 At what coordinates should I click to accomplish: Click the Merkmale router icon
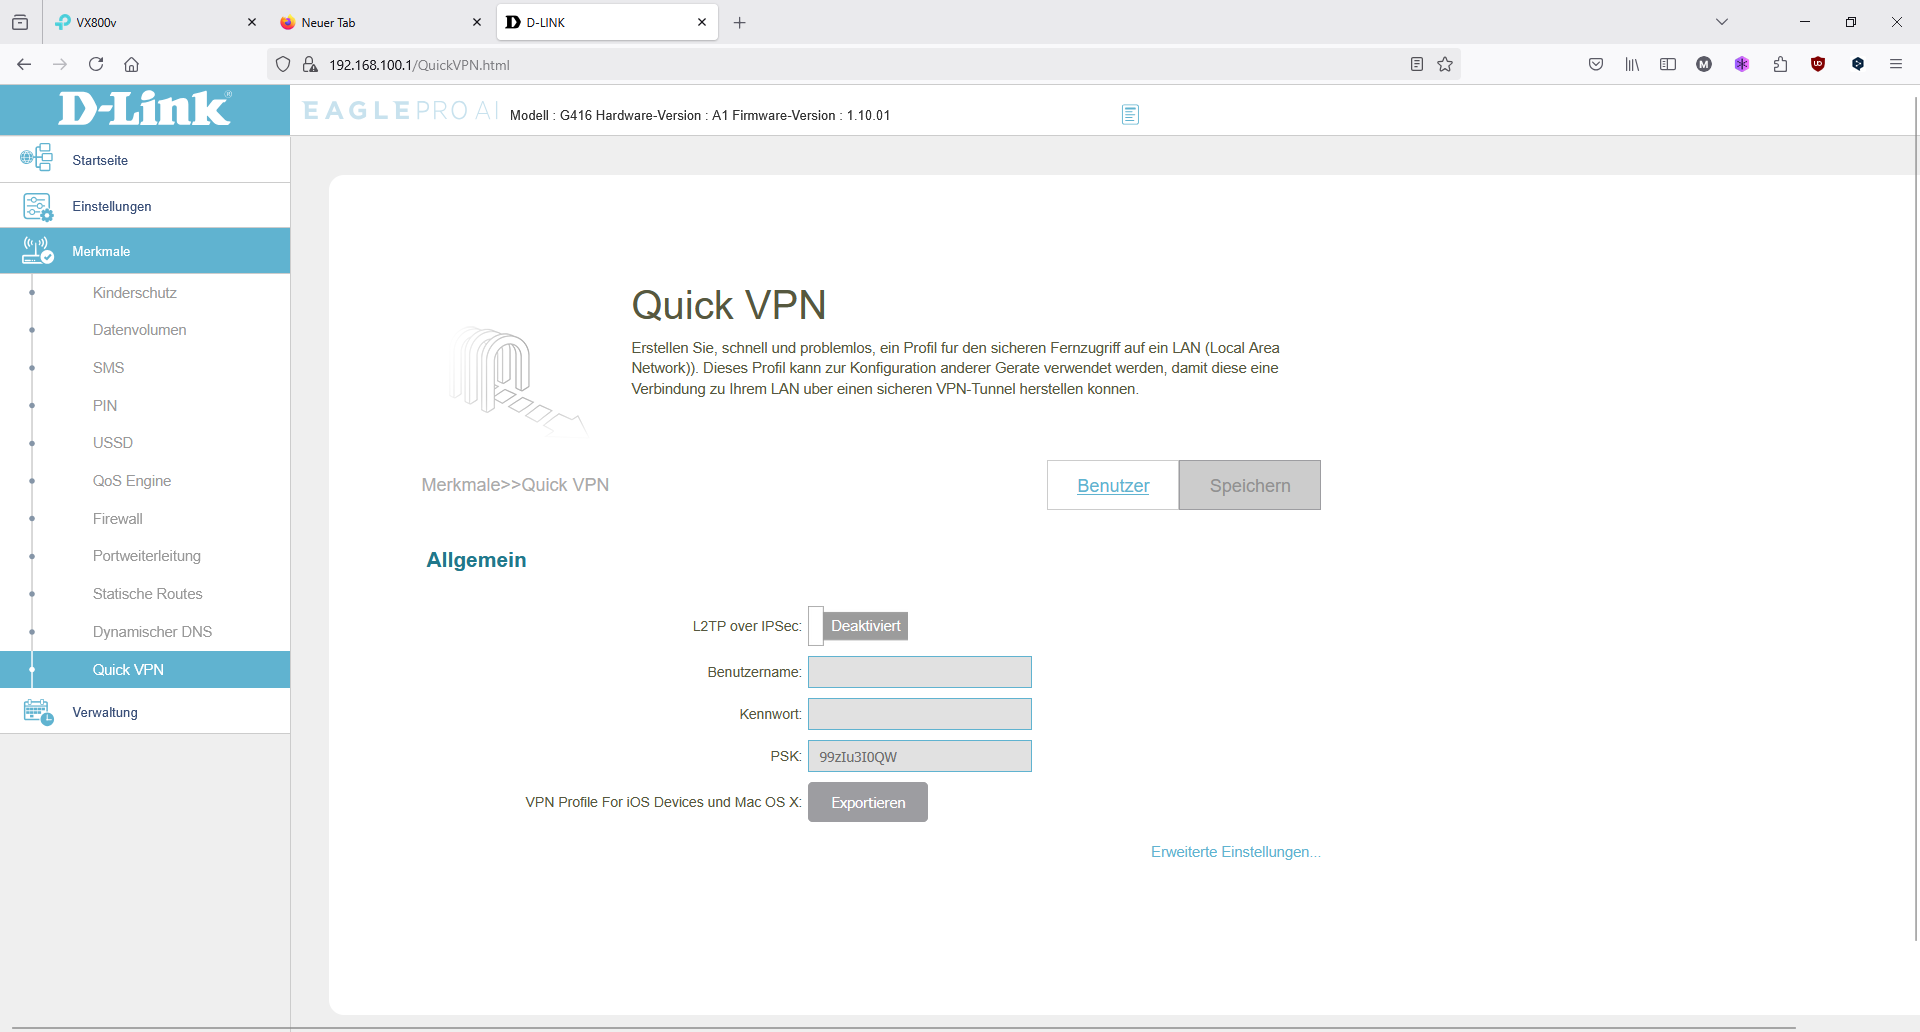click(38, 251)
